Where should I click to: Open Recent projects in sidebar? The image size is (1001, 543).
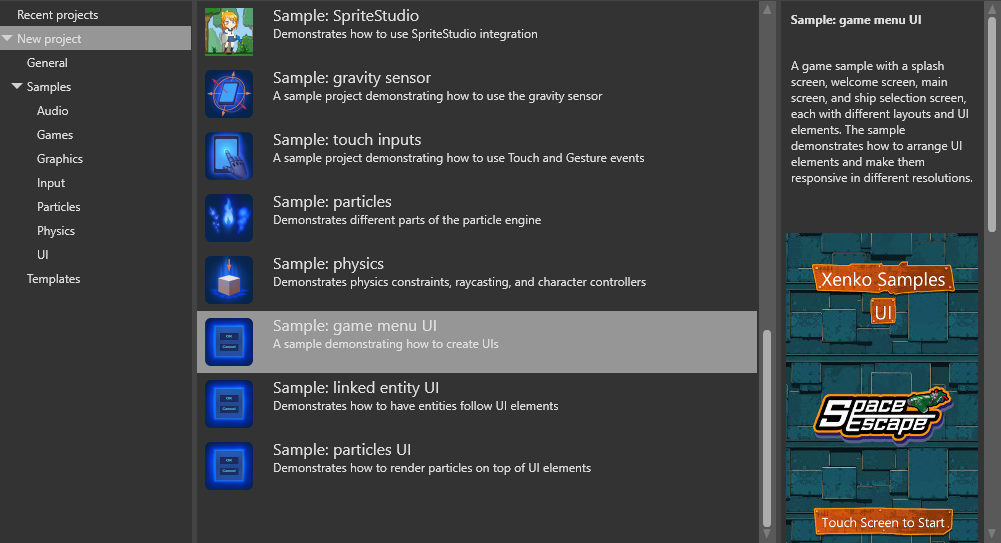click(x=57, y=15)
